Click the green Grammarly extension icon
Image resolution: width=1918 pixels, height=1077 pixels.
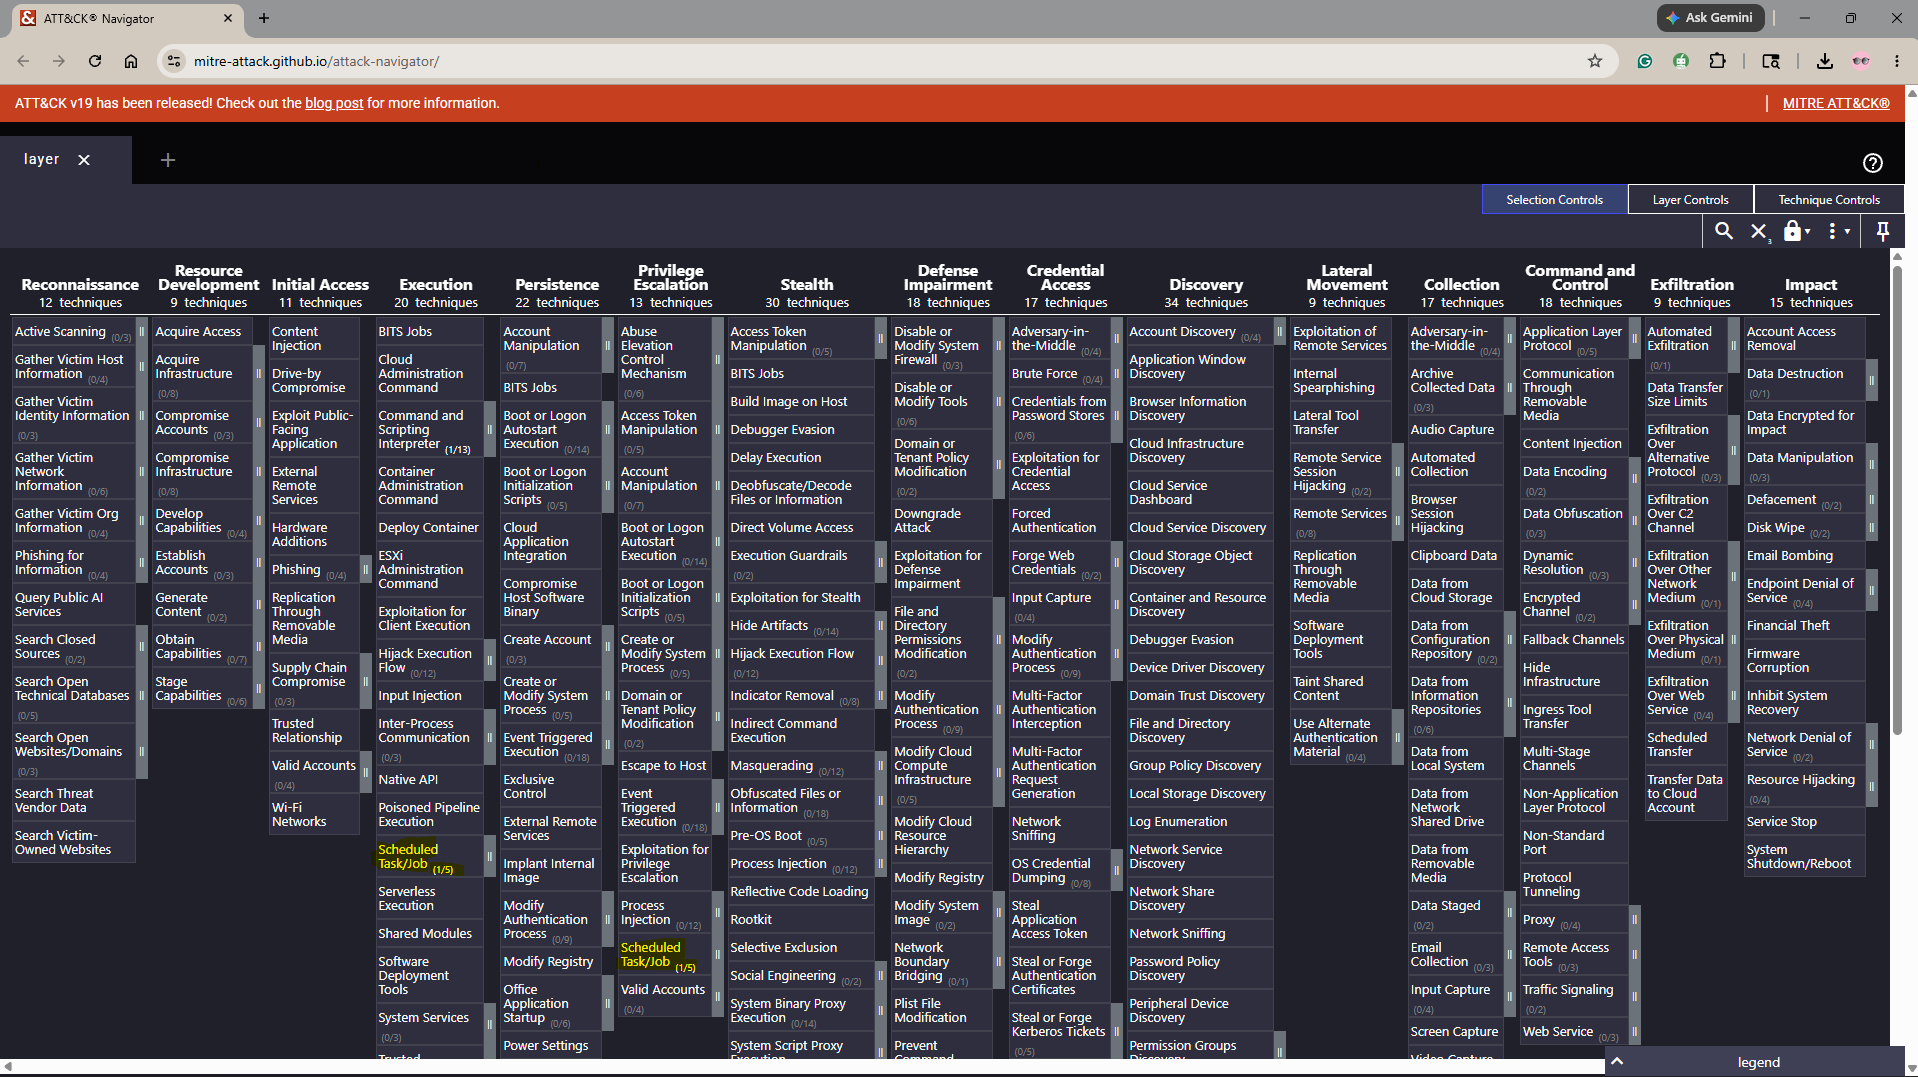coord(1644,61)
